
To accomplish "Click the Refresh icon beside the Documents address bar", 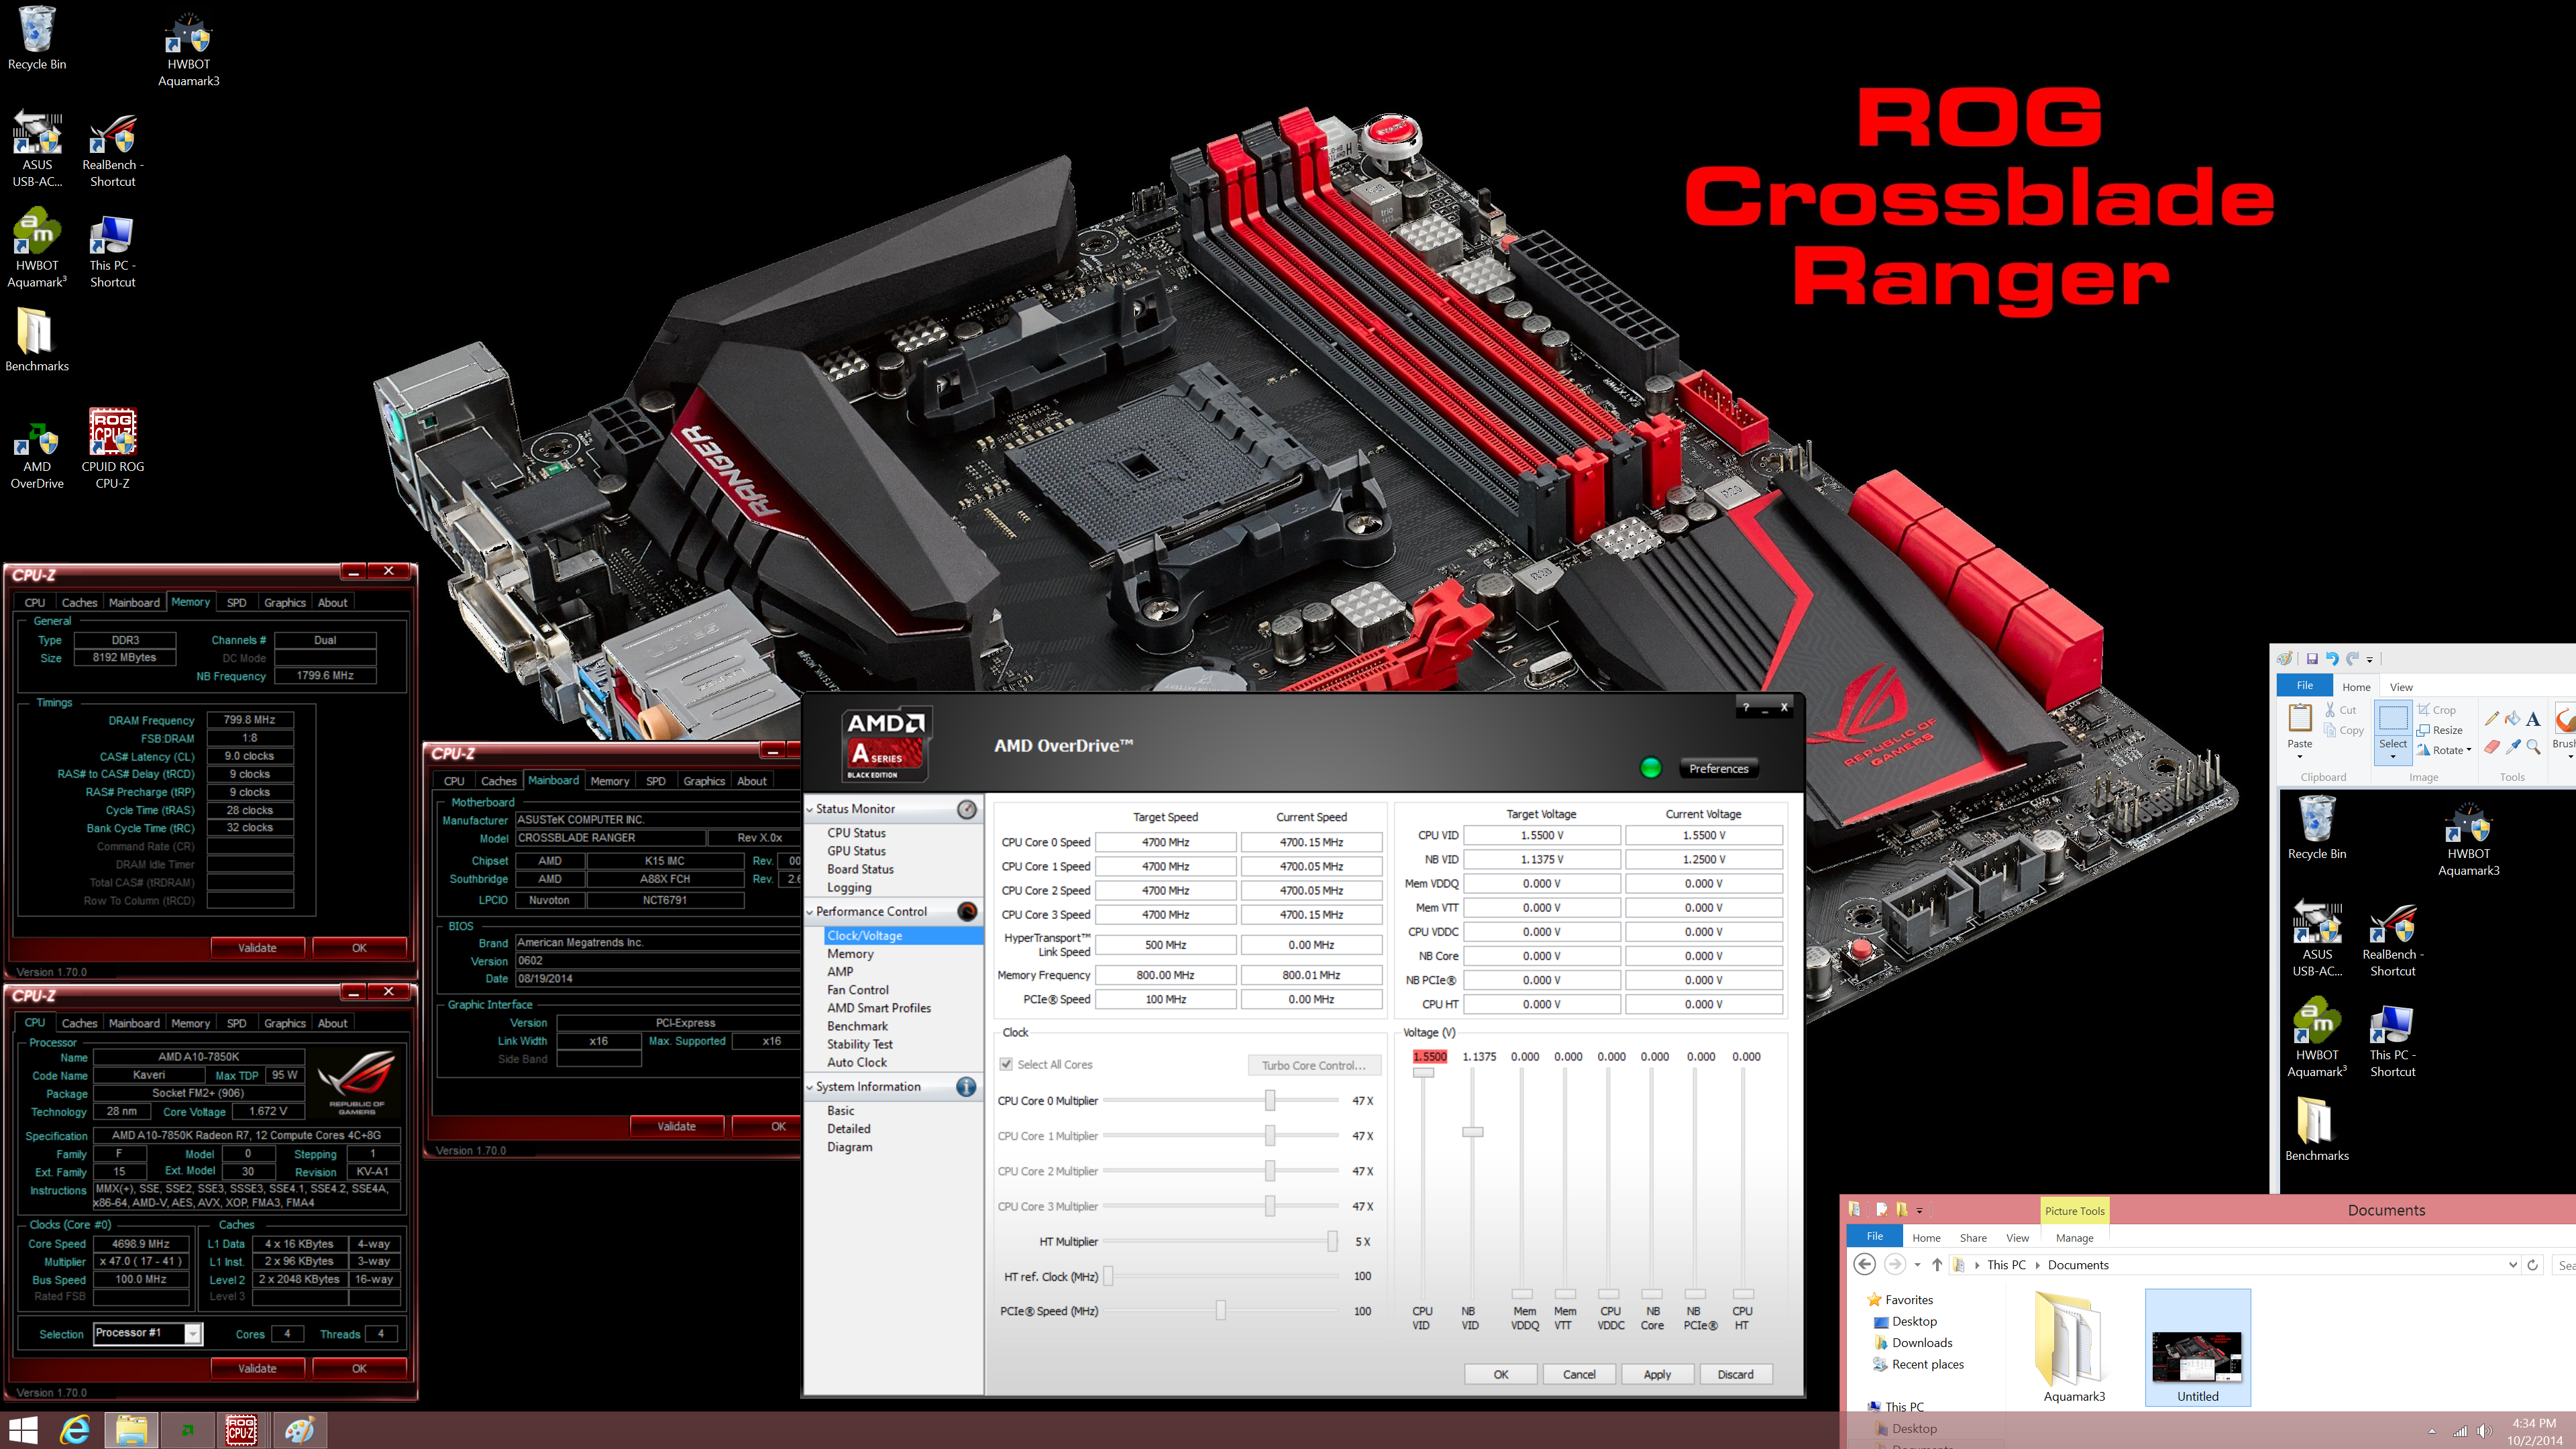I will [2533, 1264].
